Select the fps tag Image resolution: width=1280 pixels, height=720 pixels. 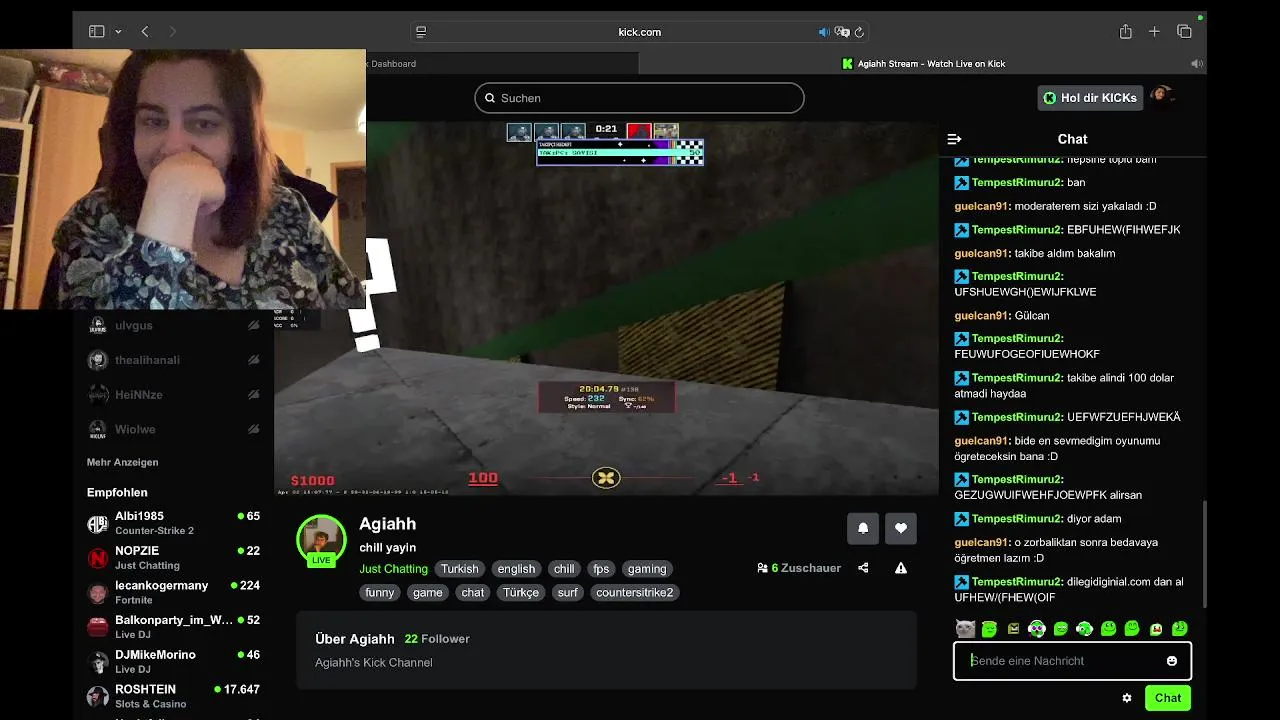(601, 569)
